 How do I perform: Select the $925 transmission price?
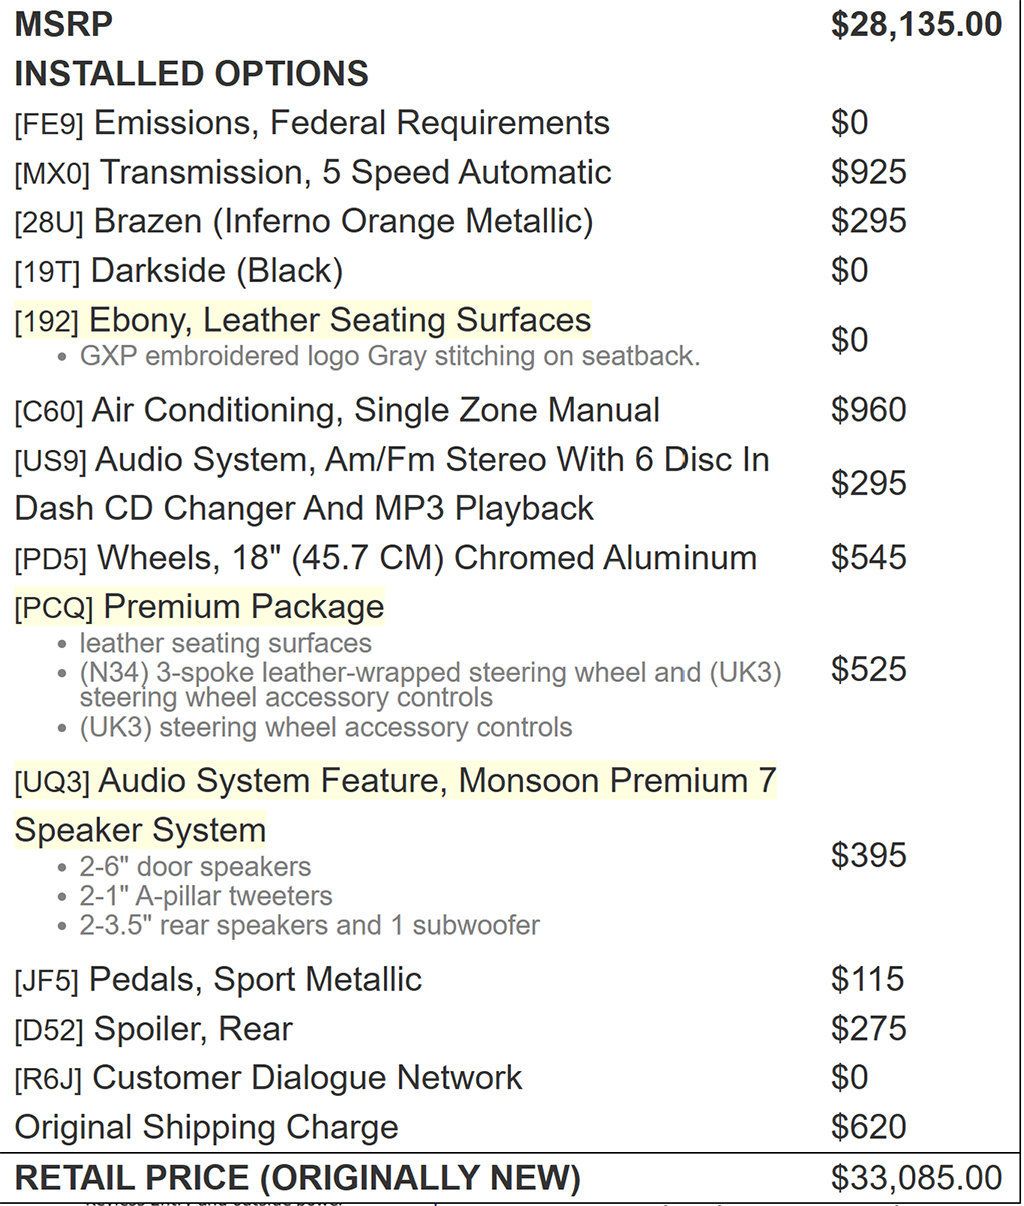coord(869,172)
